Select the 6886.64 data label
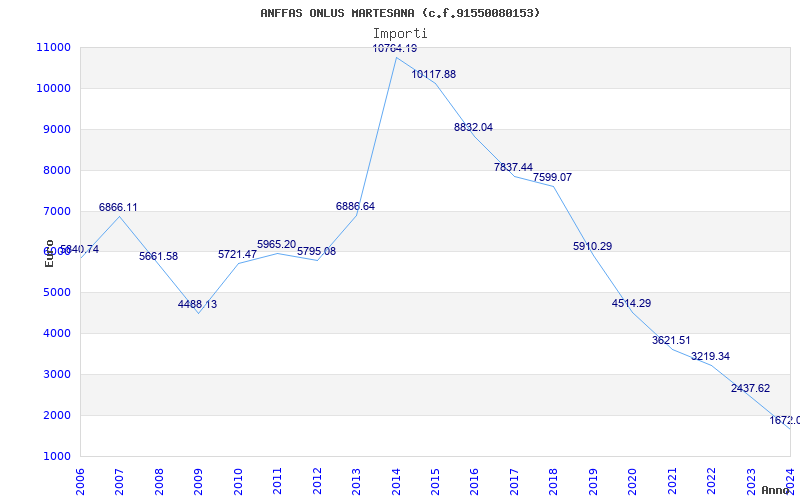 tap(355, 207)
